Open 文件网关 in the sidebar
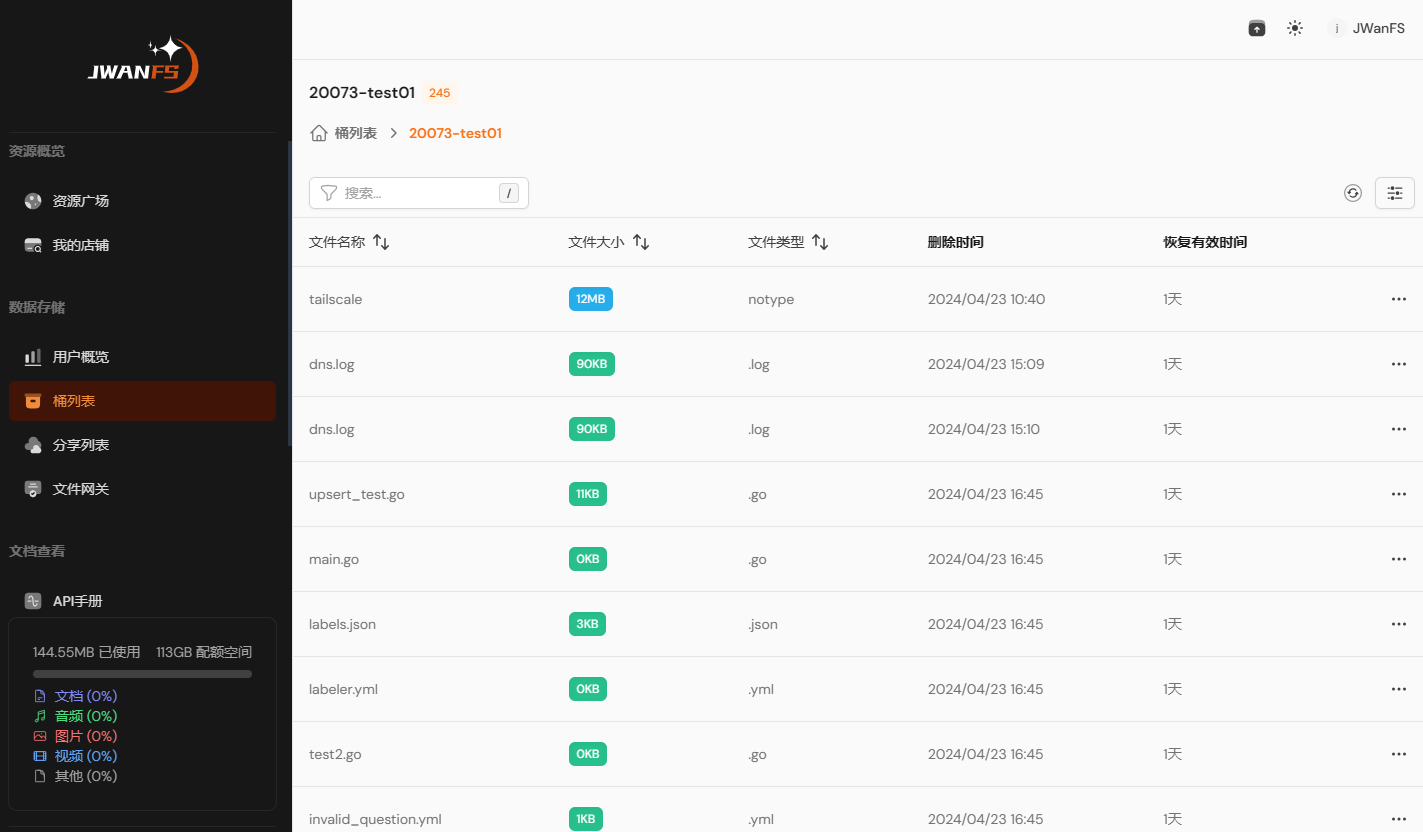The width and height of the screenshot is (1423, 832). pyautogui.click(x=142, y=489)
